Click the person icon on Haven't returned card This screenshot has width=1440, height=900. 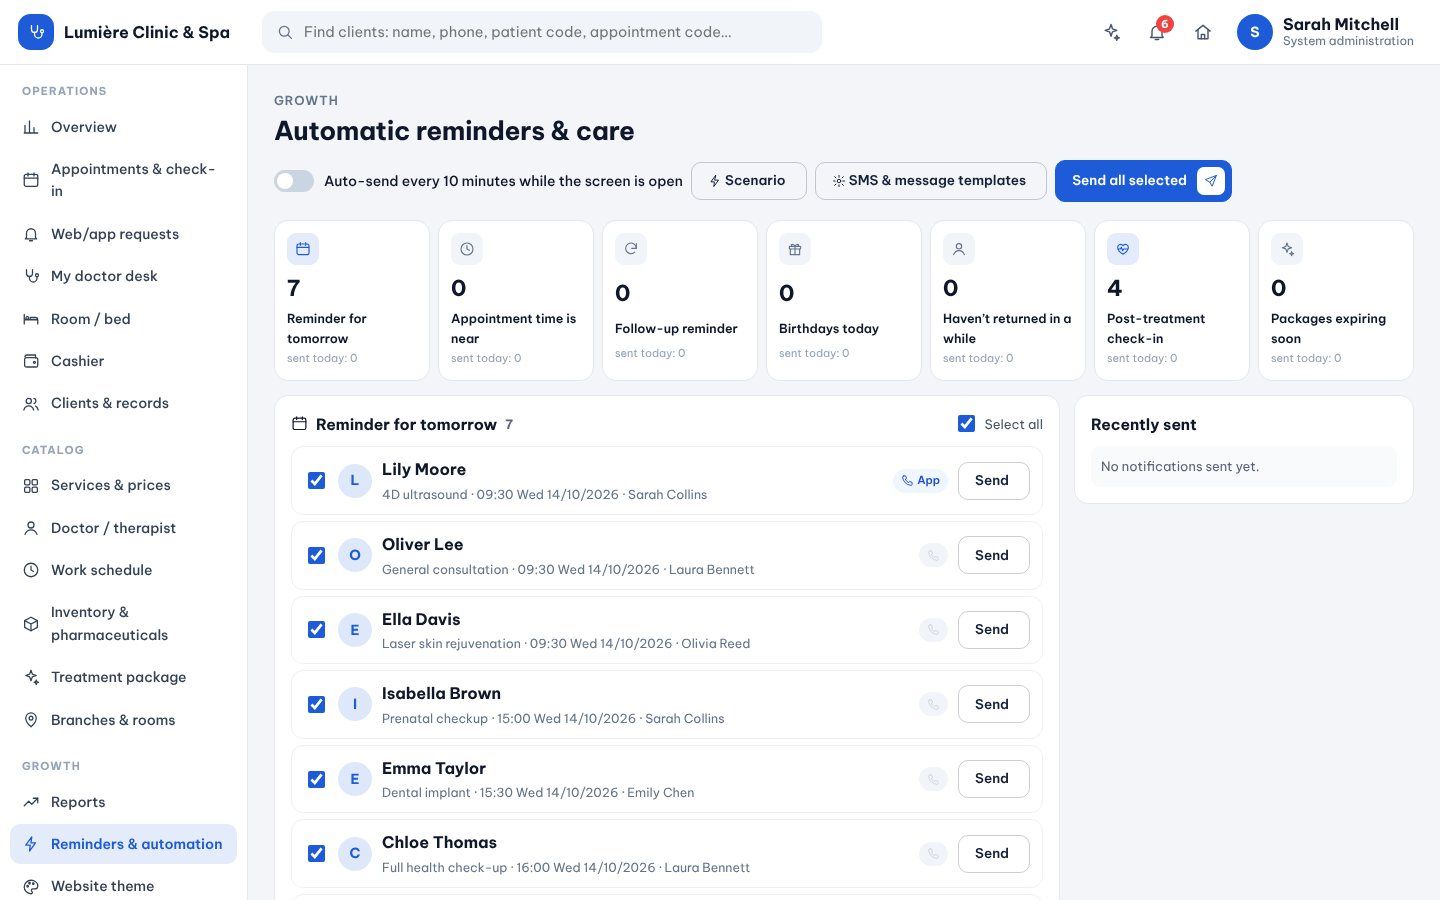coord(959,249)
